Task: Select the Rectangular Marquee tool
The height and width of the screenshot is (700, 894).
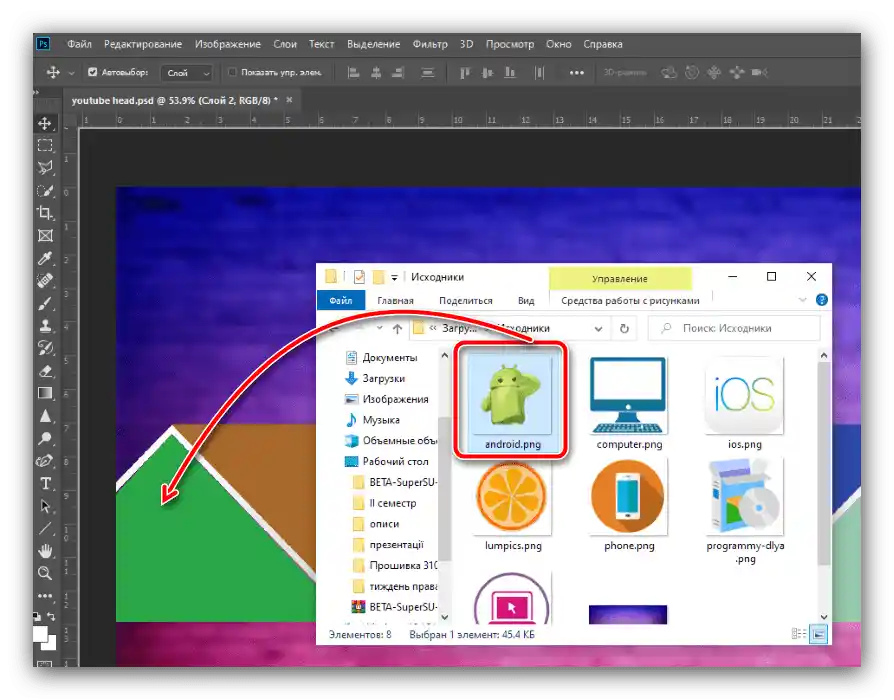Action: 45,145
